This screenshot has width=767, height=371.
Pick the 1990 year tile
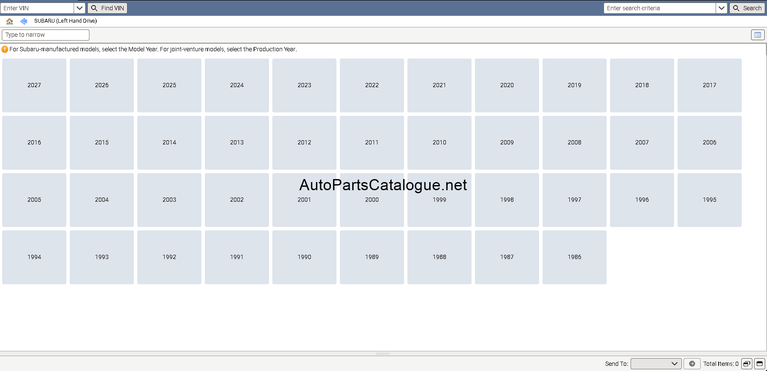tap(304, 257)
